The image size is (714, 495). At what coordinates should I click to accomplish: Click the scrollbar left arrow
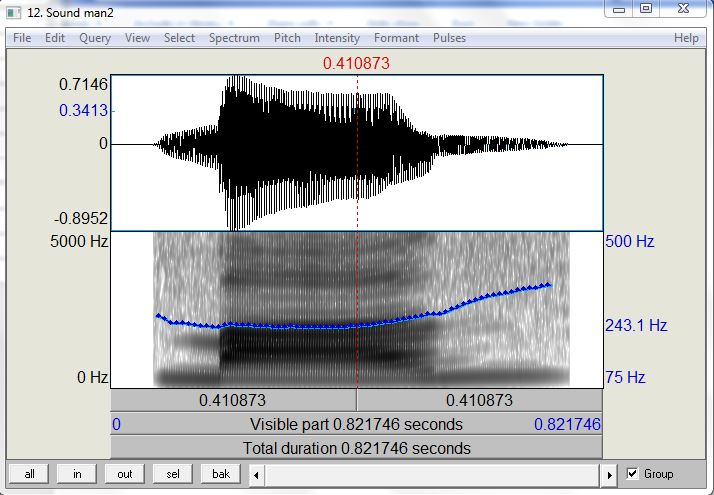pyautogui.click(x=256, y=475)
